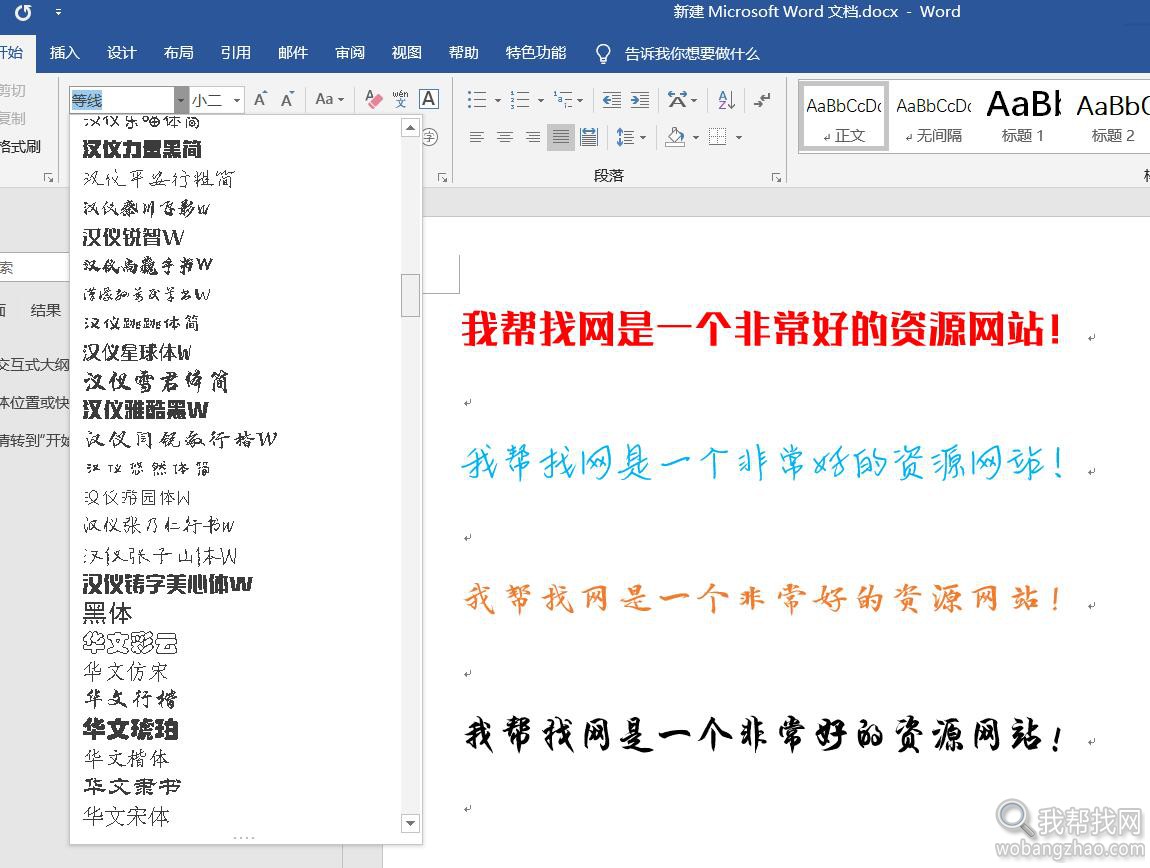Switch to the 布局 tab
The height and width of the screenshot is (868, 1150).
click(x=178, y=53)
